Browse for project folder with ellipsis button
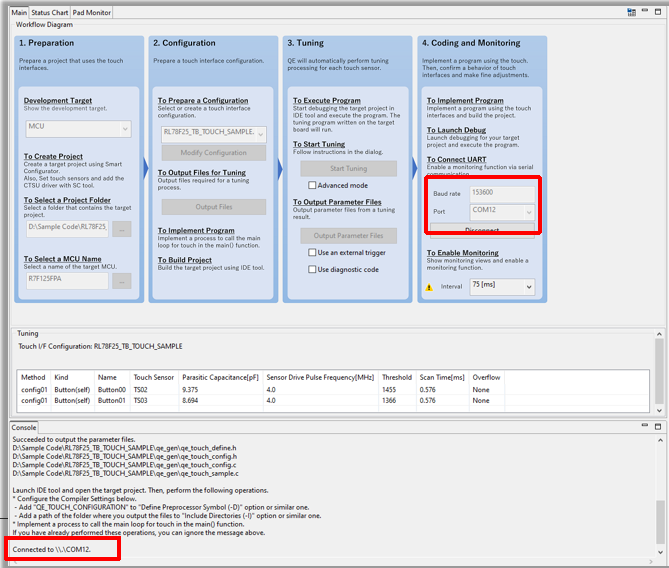 point(121,229)
